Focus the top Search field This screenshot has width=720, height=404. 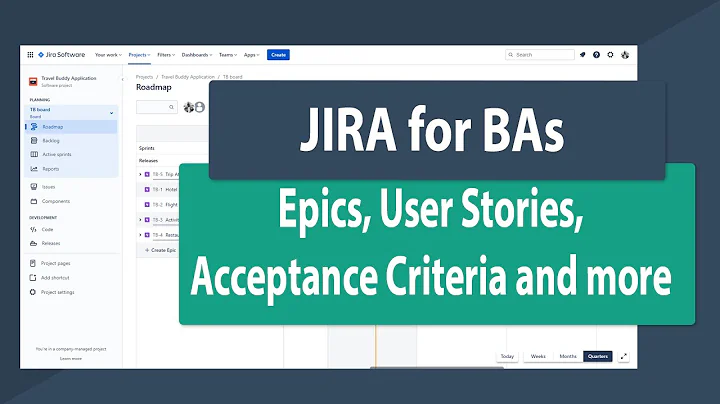point(540,55)
